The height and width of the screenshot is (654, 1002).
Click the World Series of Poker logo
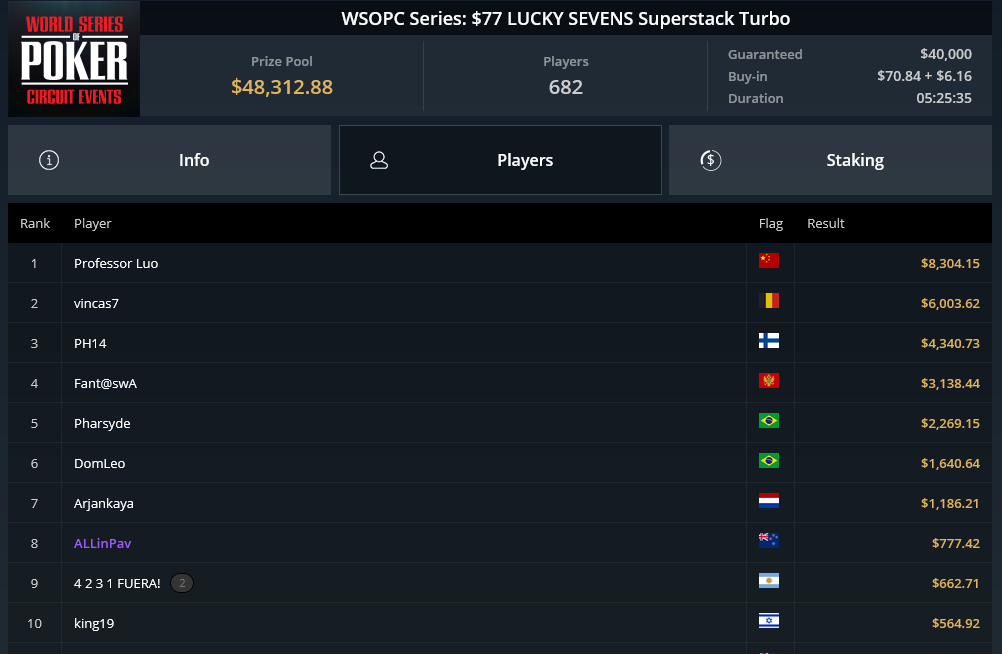[74, 59]
